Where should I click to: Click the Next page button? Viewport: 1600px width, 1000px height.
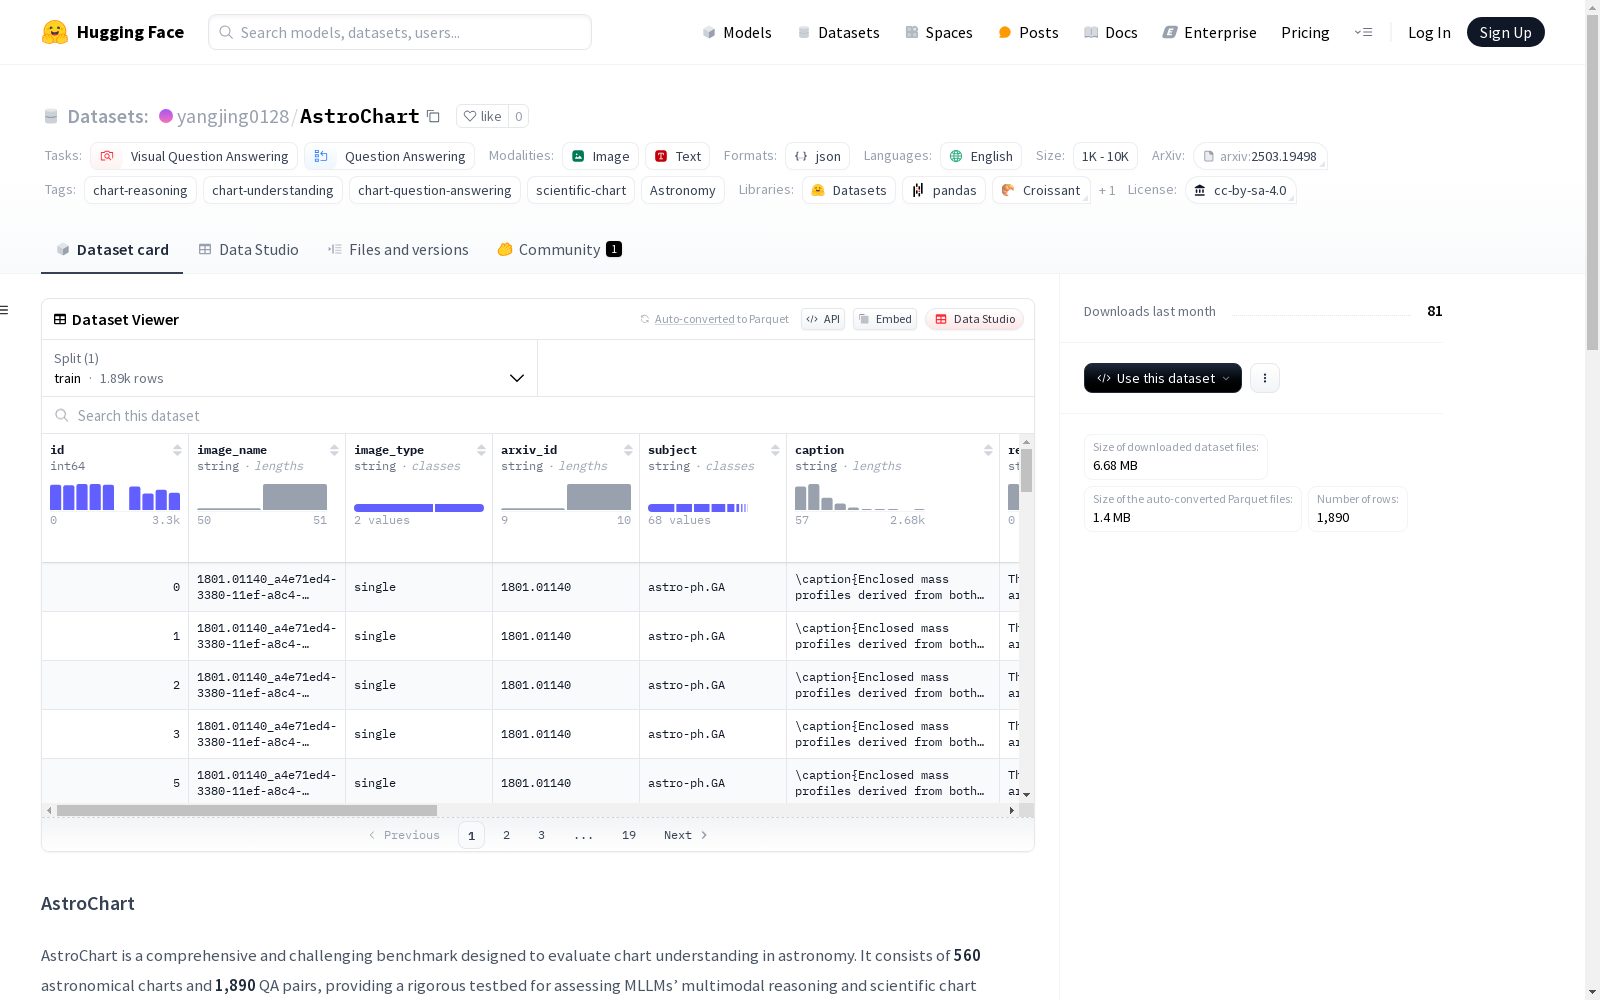coord(686,835)
